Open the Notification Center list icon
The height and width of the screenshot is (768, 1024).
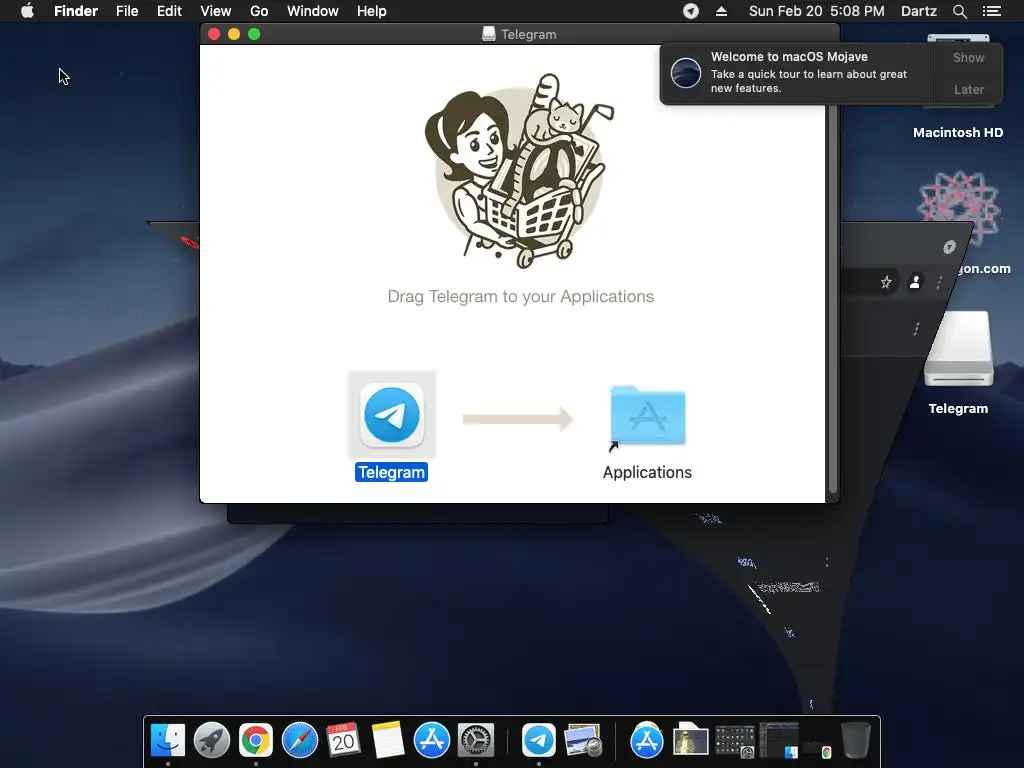point(992,11)
